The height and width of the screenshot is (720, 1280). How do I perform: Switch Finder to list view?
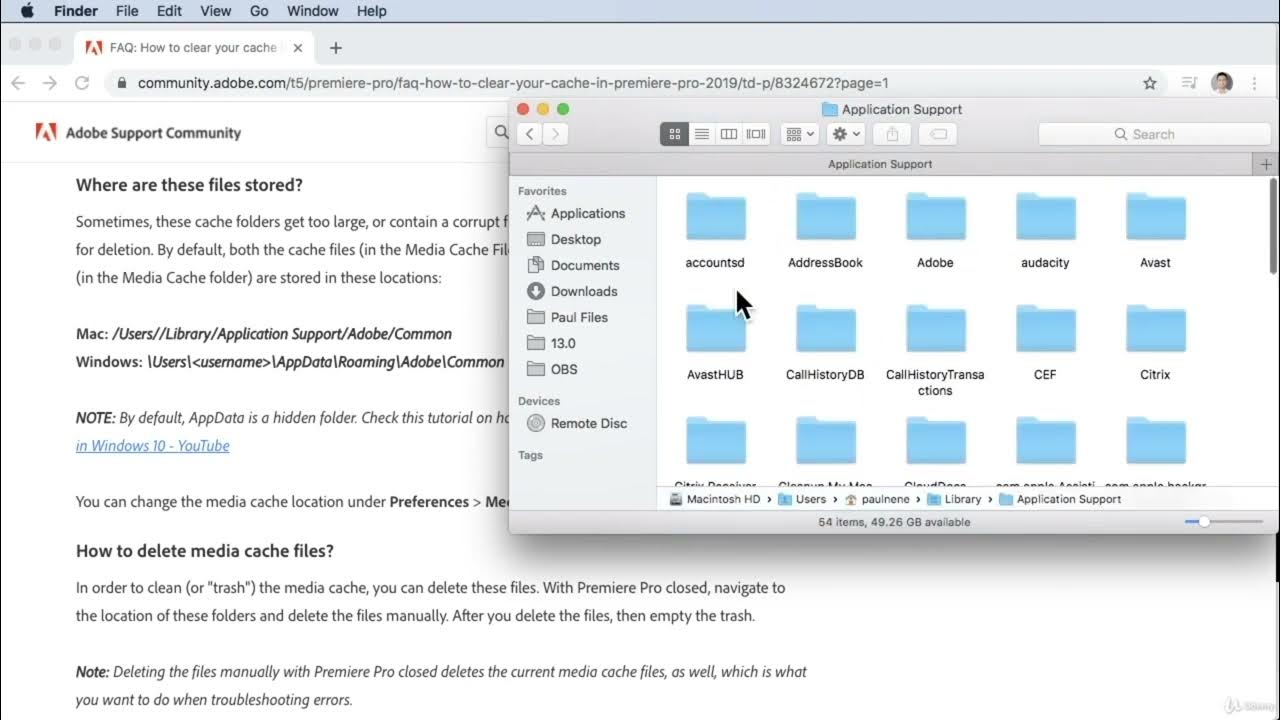pos(702,134)
